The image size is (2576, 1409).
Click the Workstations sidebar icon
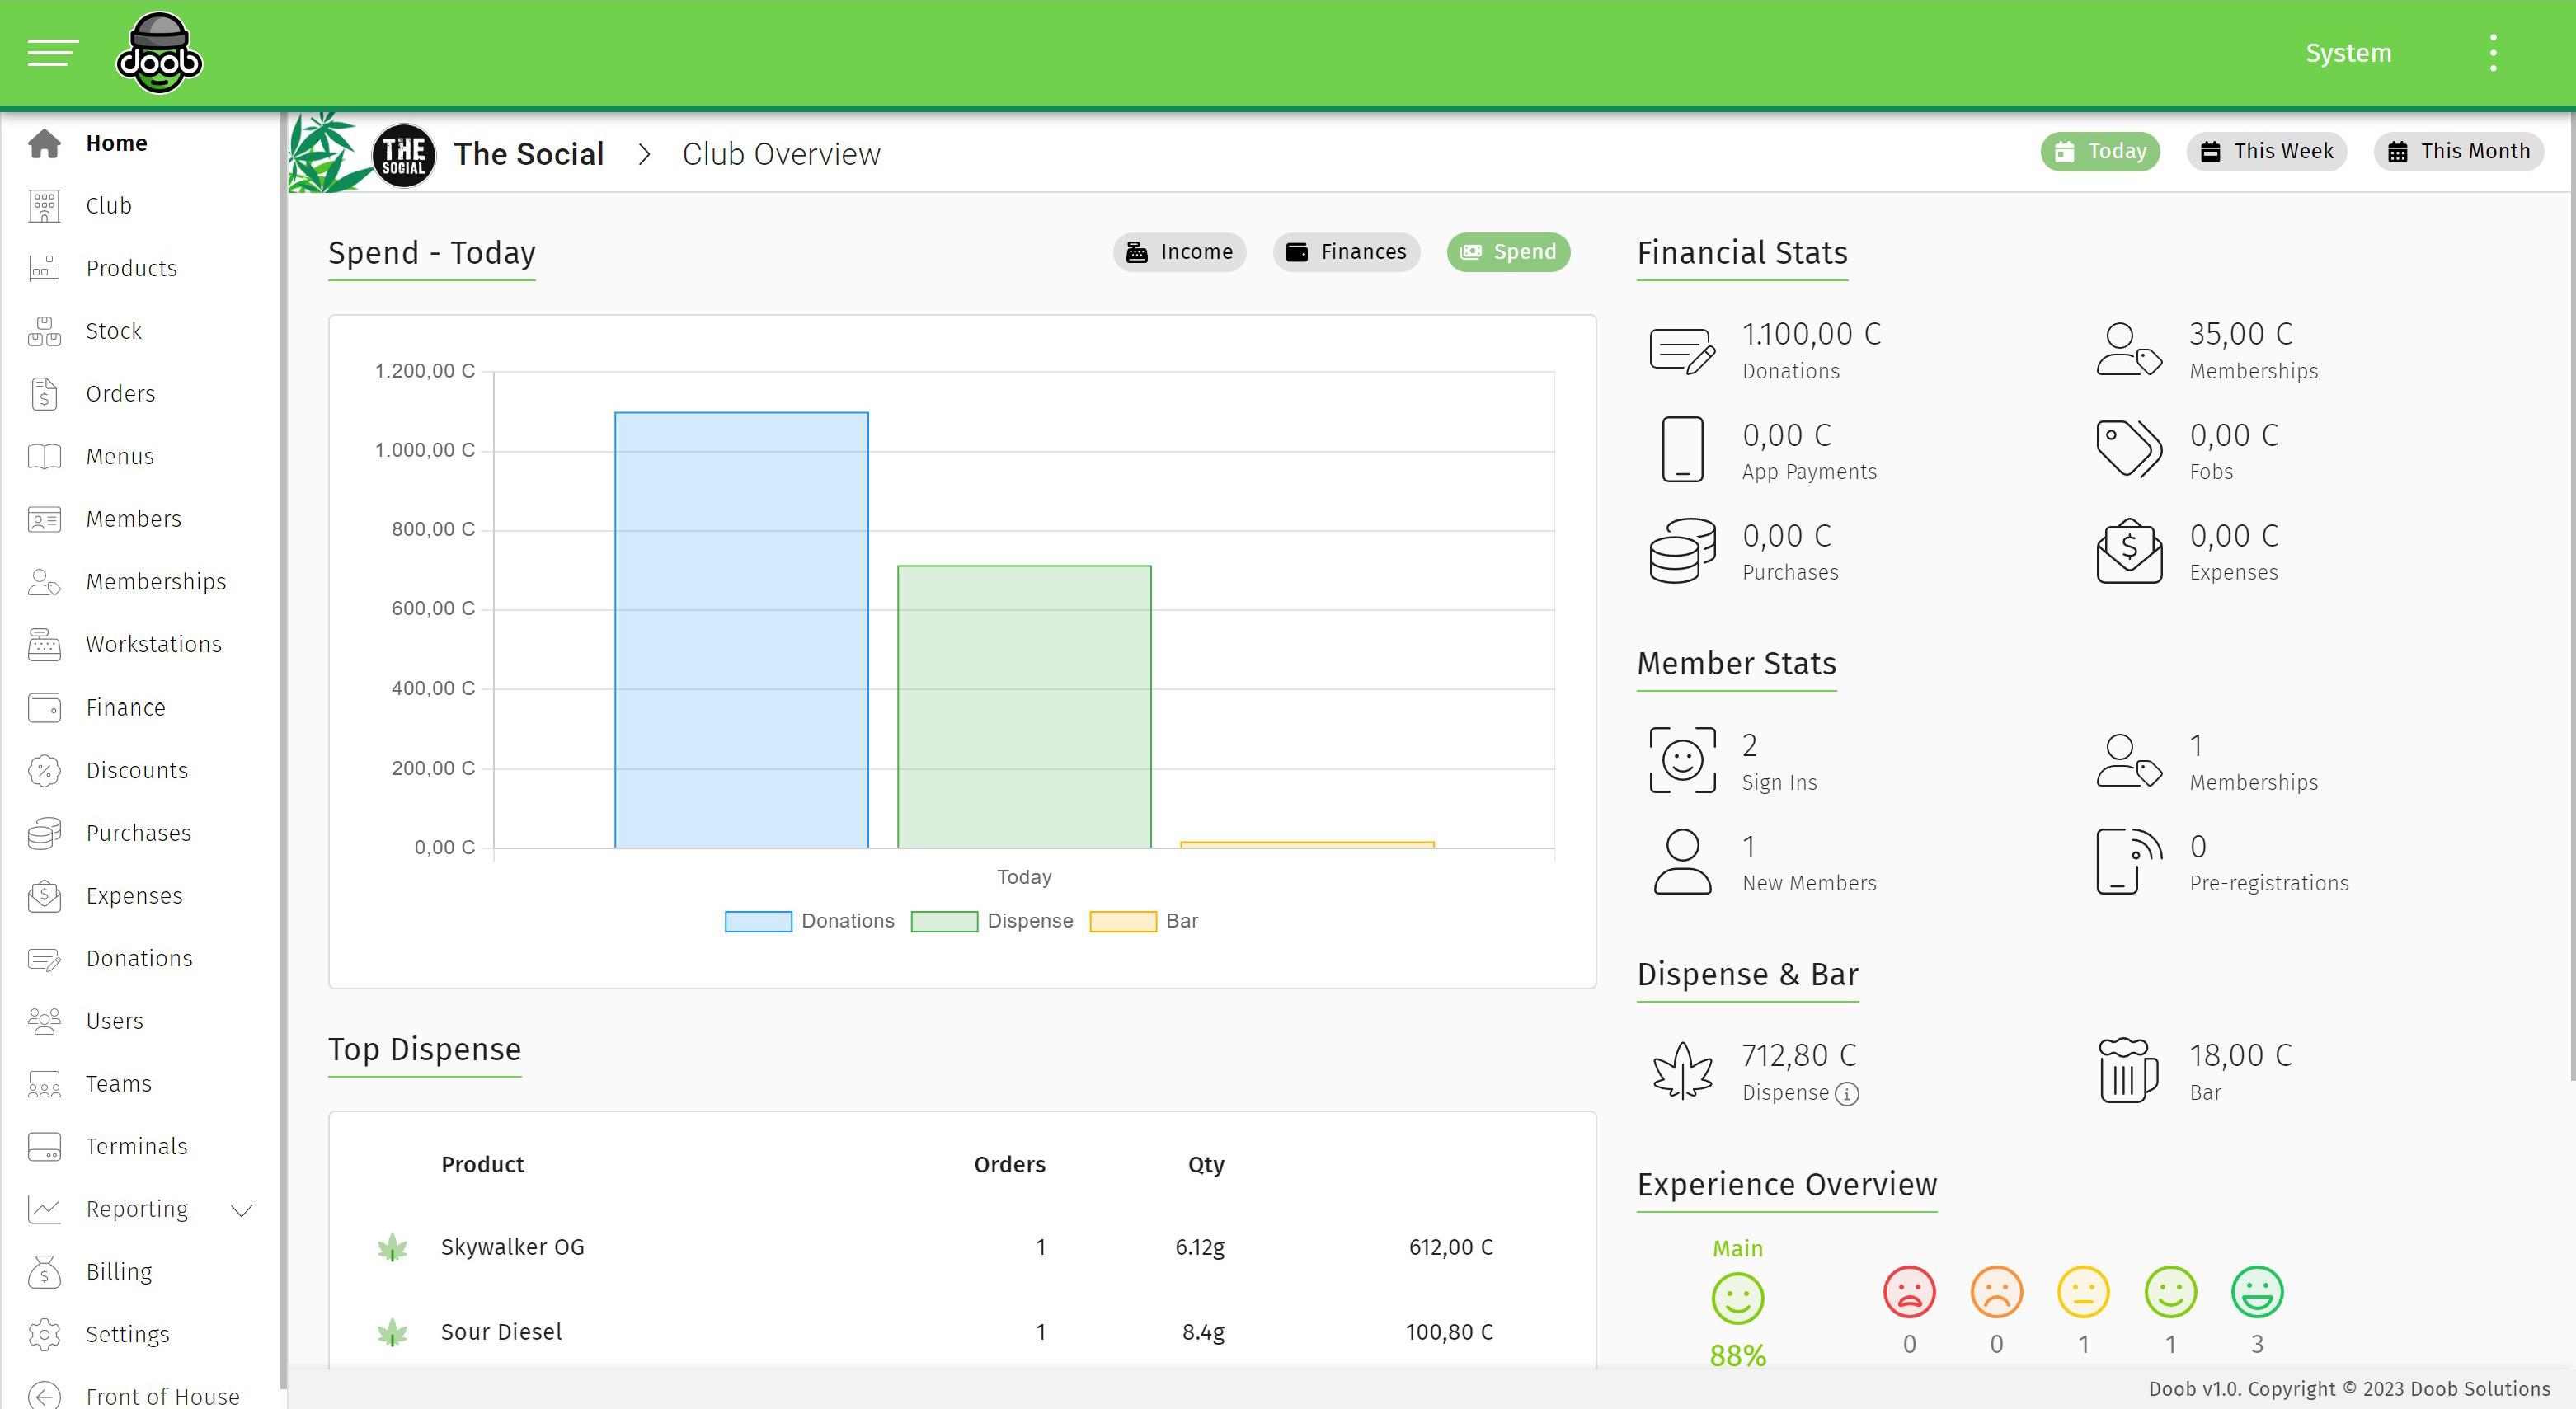(44, 645)
